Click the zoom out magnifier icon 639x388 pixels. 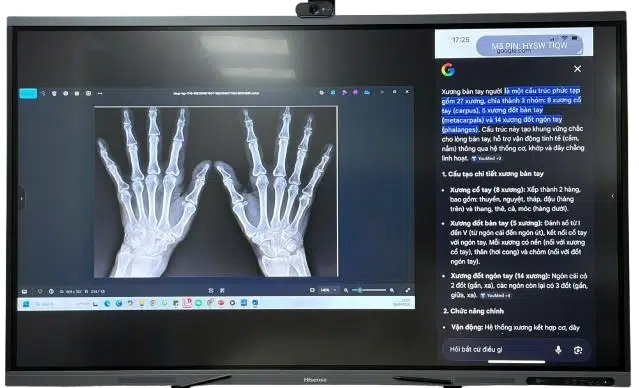pyautogui.click(x=346, y=290)
